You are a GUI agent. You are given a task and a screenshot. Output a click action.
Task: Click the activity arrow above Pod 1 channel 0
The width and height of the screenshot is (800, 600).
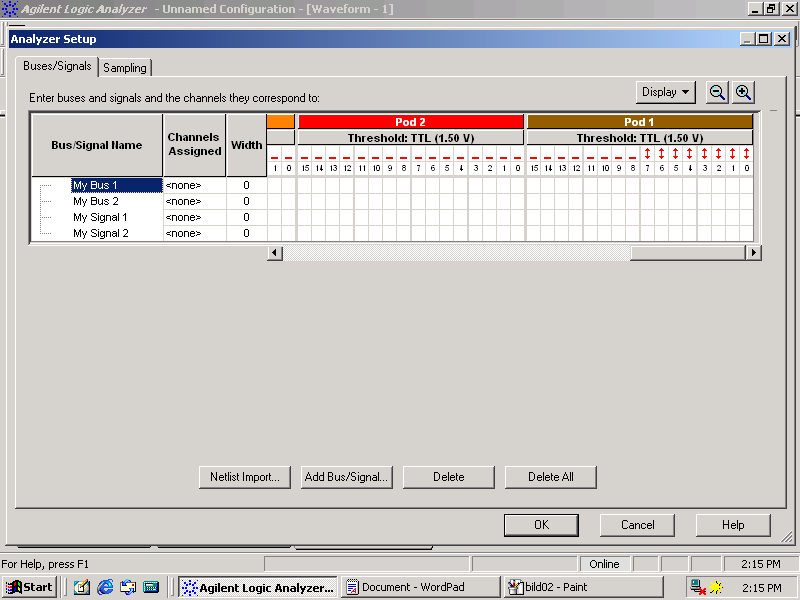[x=746, y=153]
